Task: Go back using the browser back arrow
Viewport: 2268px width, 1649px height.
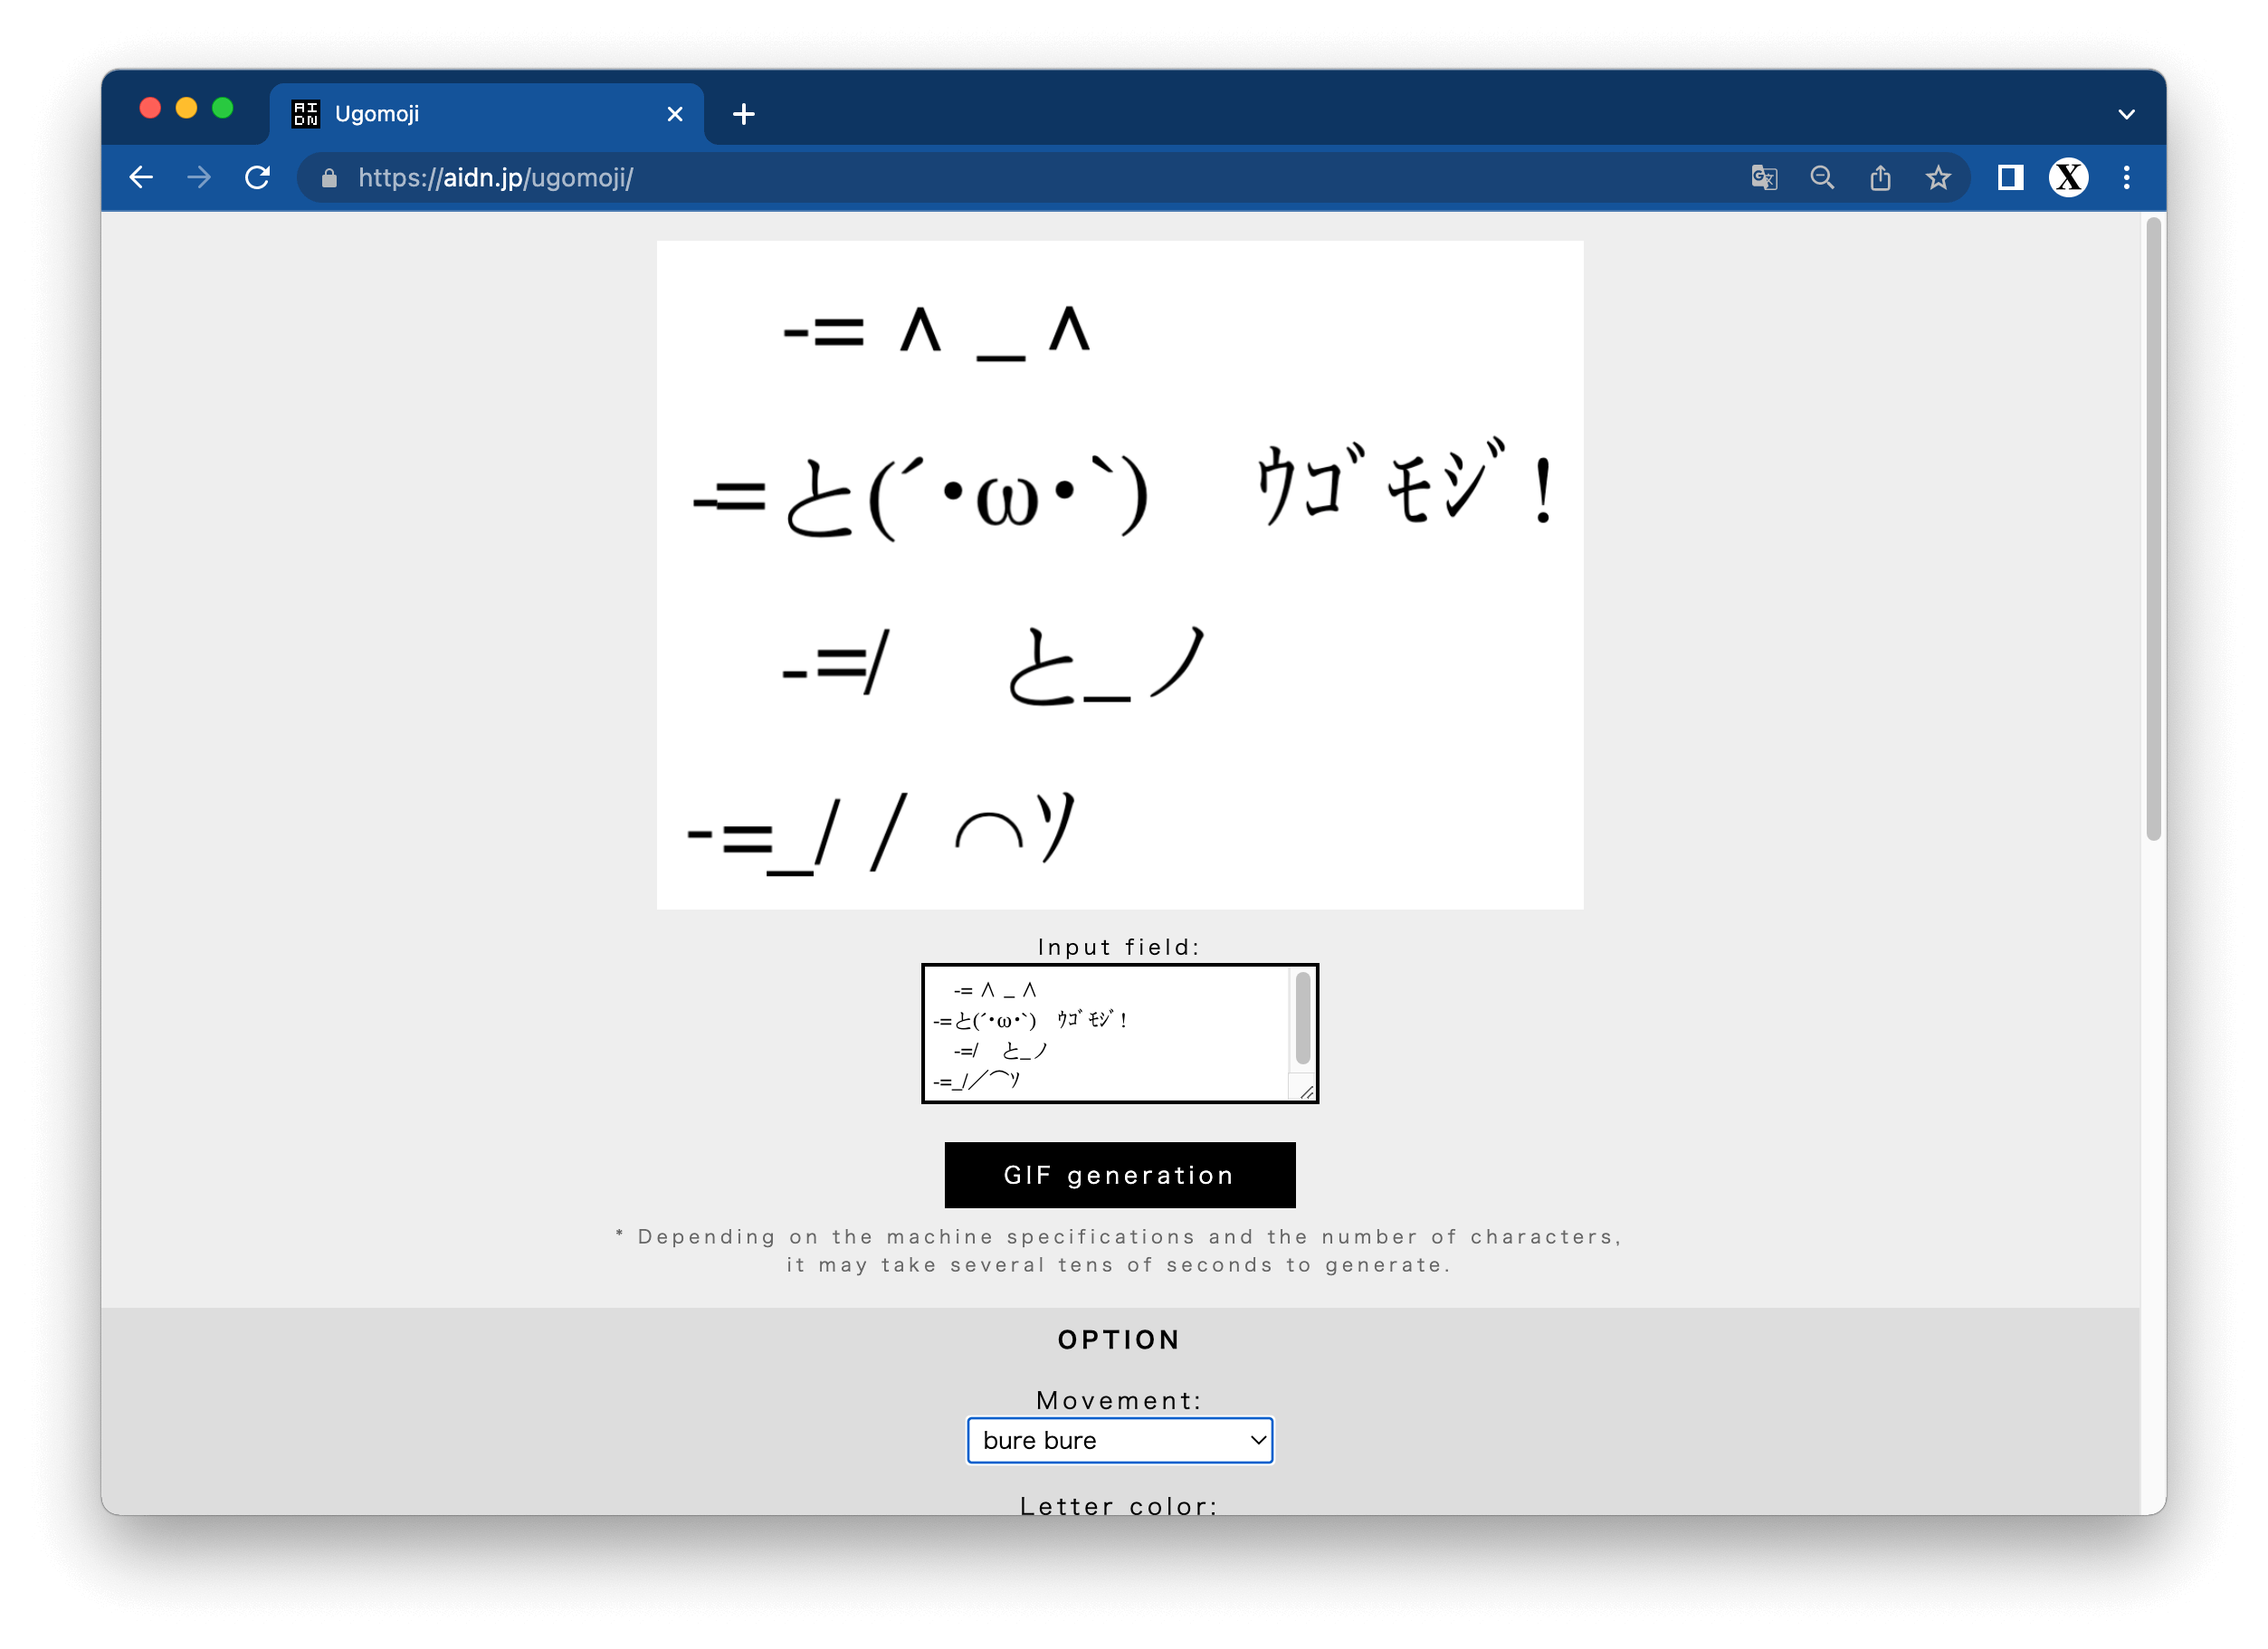Action: click(x=141, y=178)
